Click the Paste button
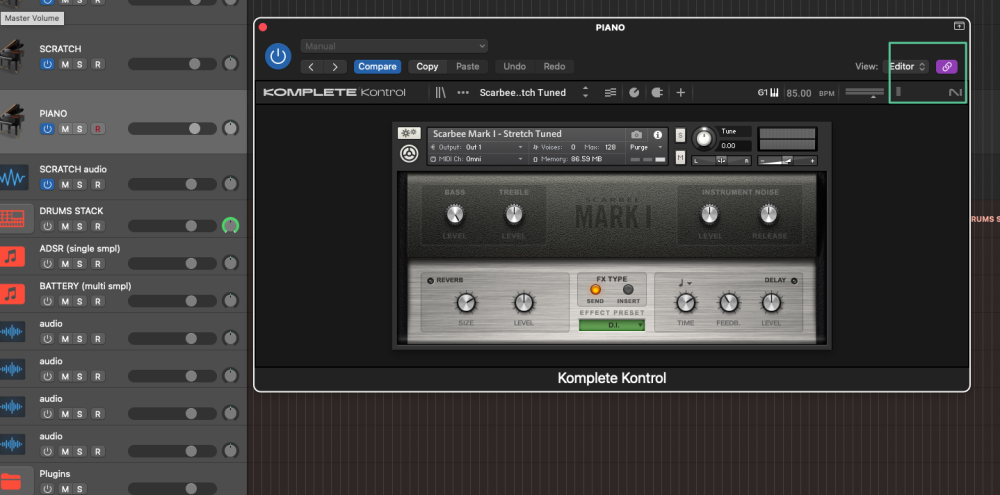This screenshot has height=495, width=1000. pyautogui.click(x=467, y=67)
